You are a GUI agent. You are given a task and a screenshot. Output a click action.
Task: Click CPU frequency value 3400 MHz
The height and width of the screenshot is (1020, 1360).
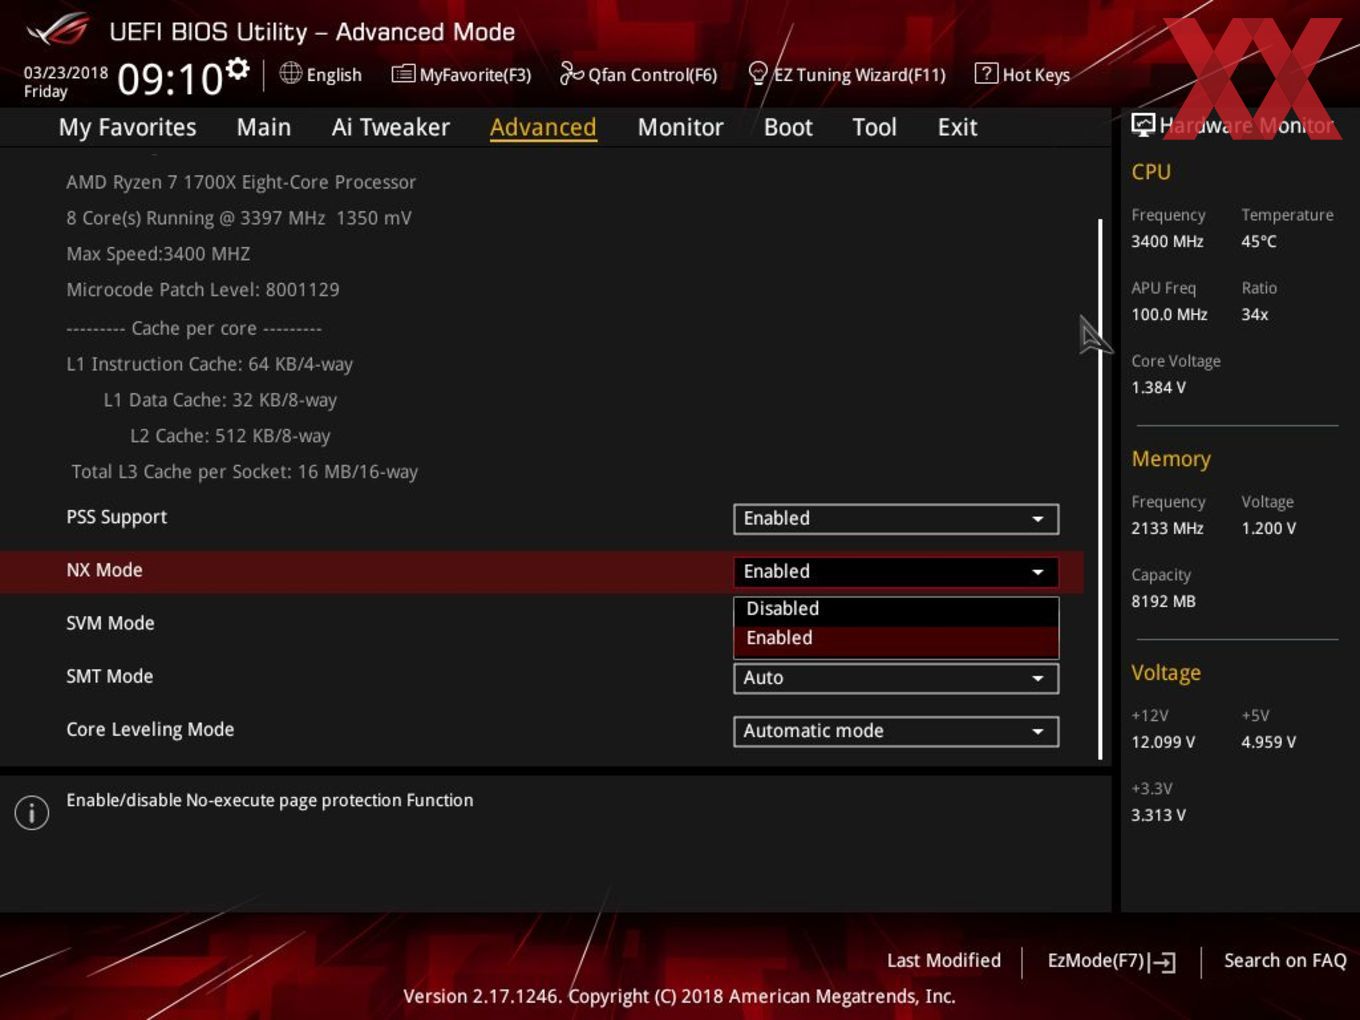1167,241
